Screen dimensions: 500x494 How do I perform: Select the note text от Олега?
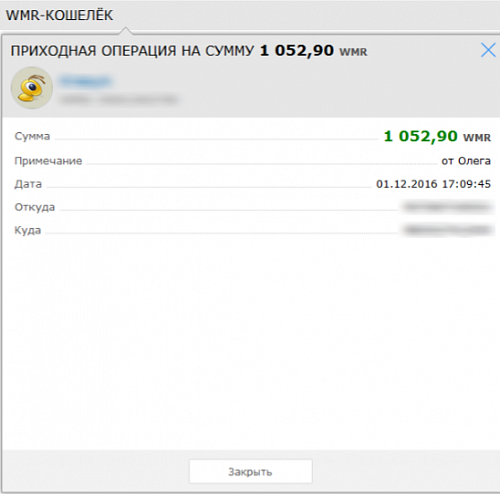[x=466, y=161]
